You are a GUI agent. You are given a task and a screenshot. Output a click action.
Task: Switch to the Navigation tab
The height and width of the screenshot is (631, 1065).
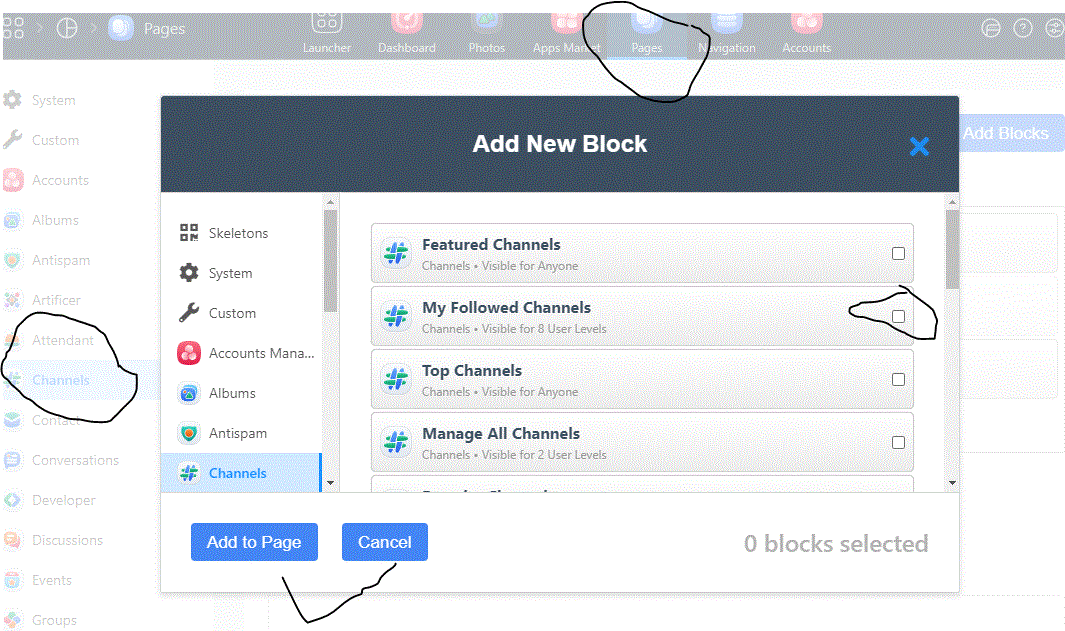(727, 33)
